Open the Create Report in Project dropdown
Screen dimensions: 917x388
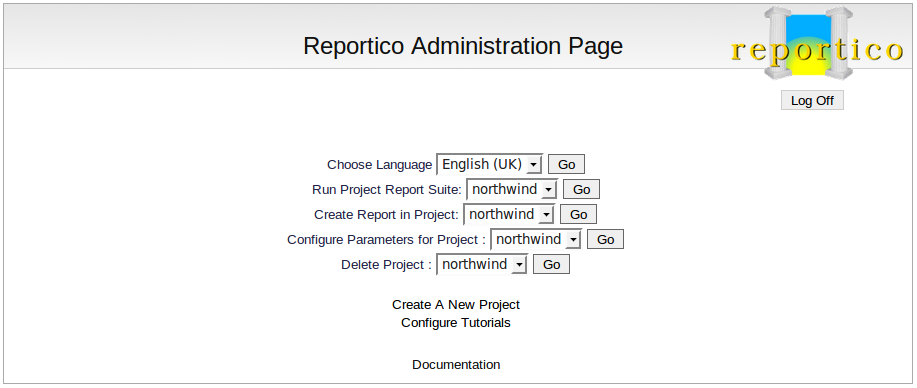click(x=509, y=214)
